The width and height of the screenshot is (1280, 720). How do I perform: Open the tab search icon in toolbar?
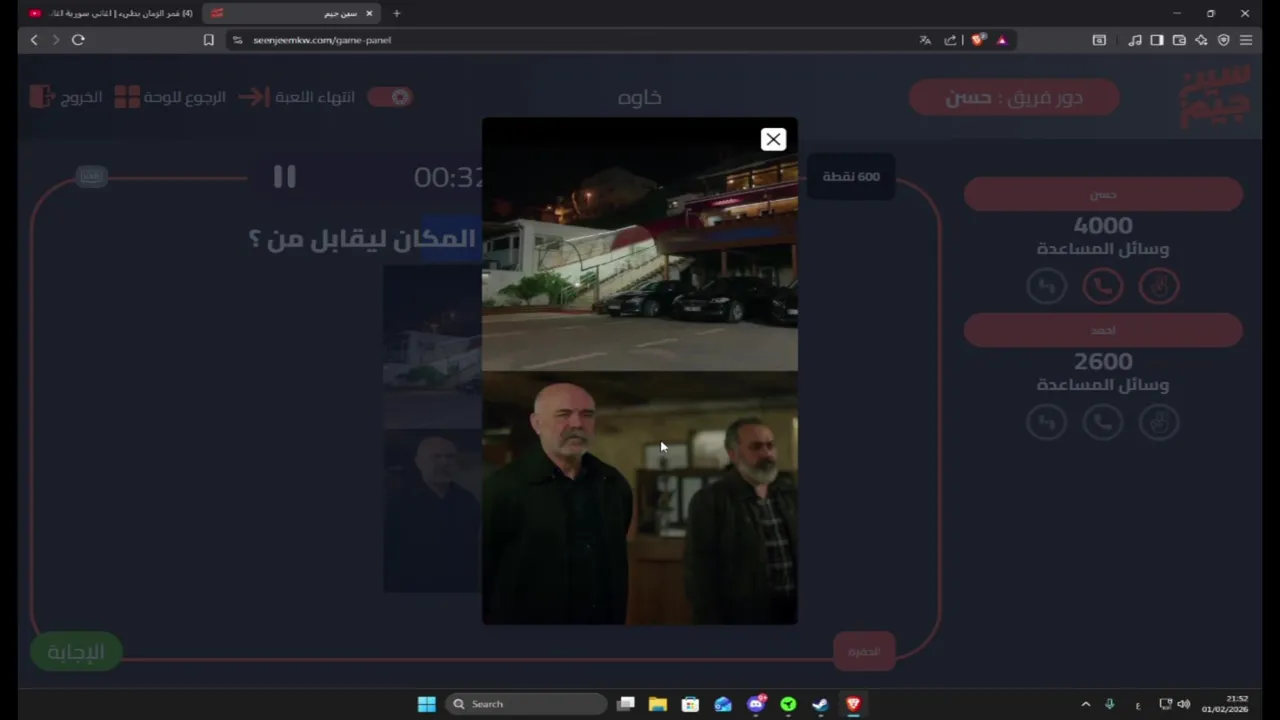click(x=1099, y=40)
